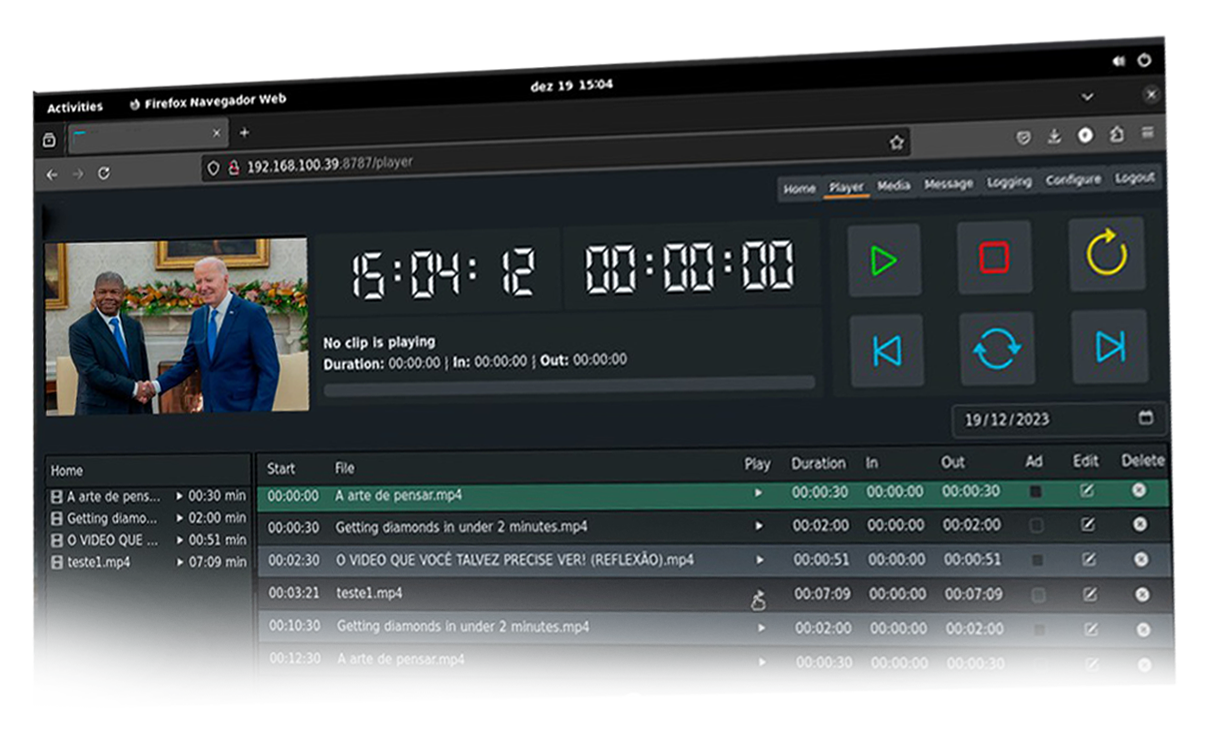Click the Logout button
The width and height of the screenshot is (1210, 733).
pos(1135,178)
